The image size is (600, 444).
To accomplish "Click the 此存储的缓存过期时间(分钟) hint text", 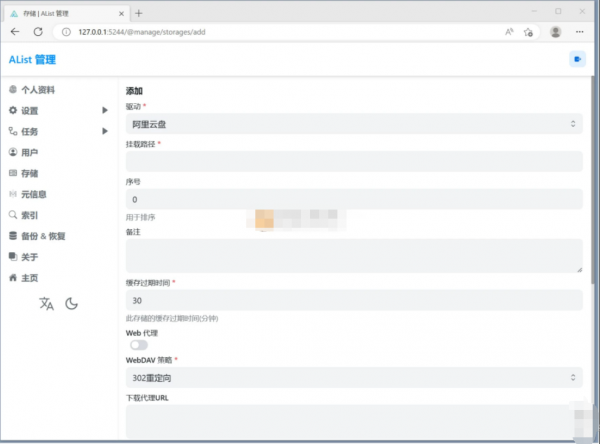I will point(172,318).
